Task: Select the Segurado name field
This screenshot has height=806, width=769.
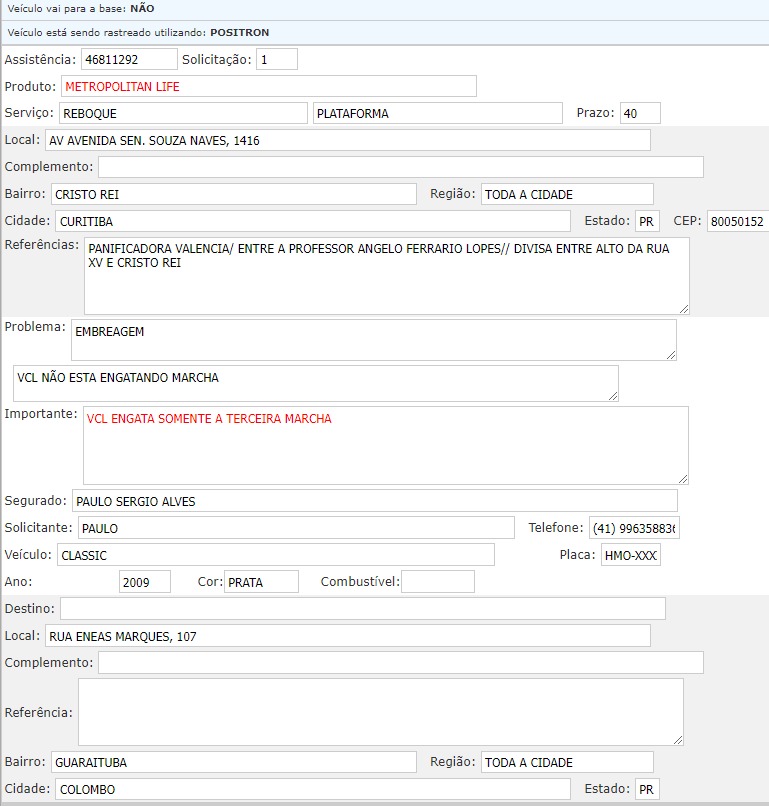Action: pos(373,501)
